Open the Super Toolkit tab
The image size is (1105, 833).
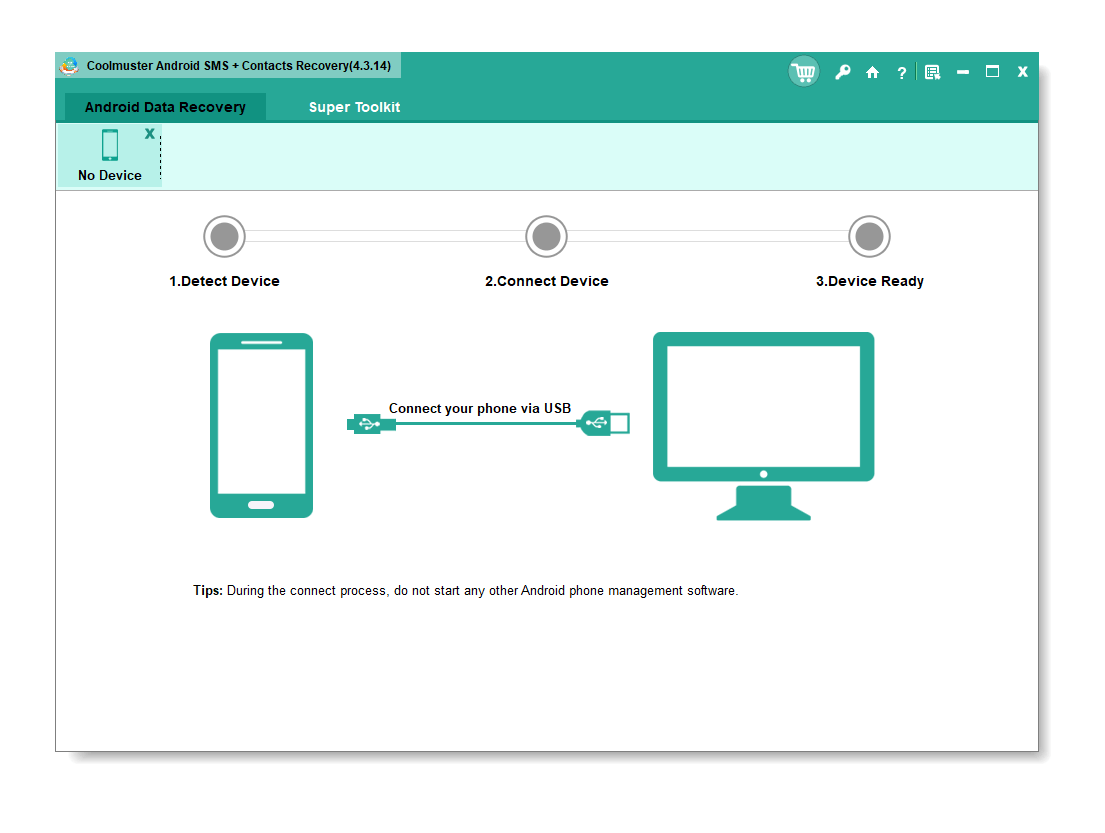pyautogui.click(x=354, y=107)
